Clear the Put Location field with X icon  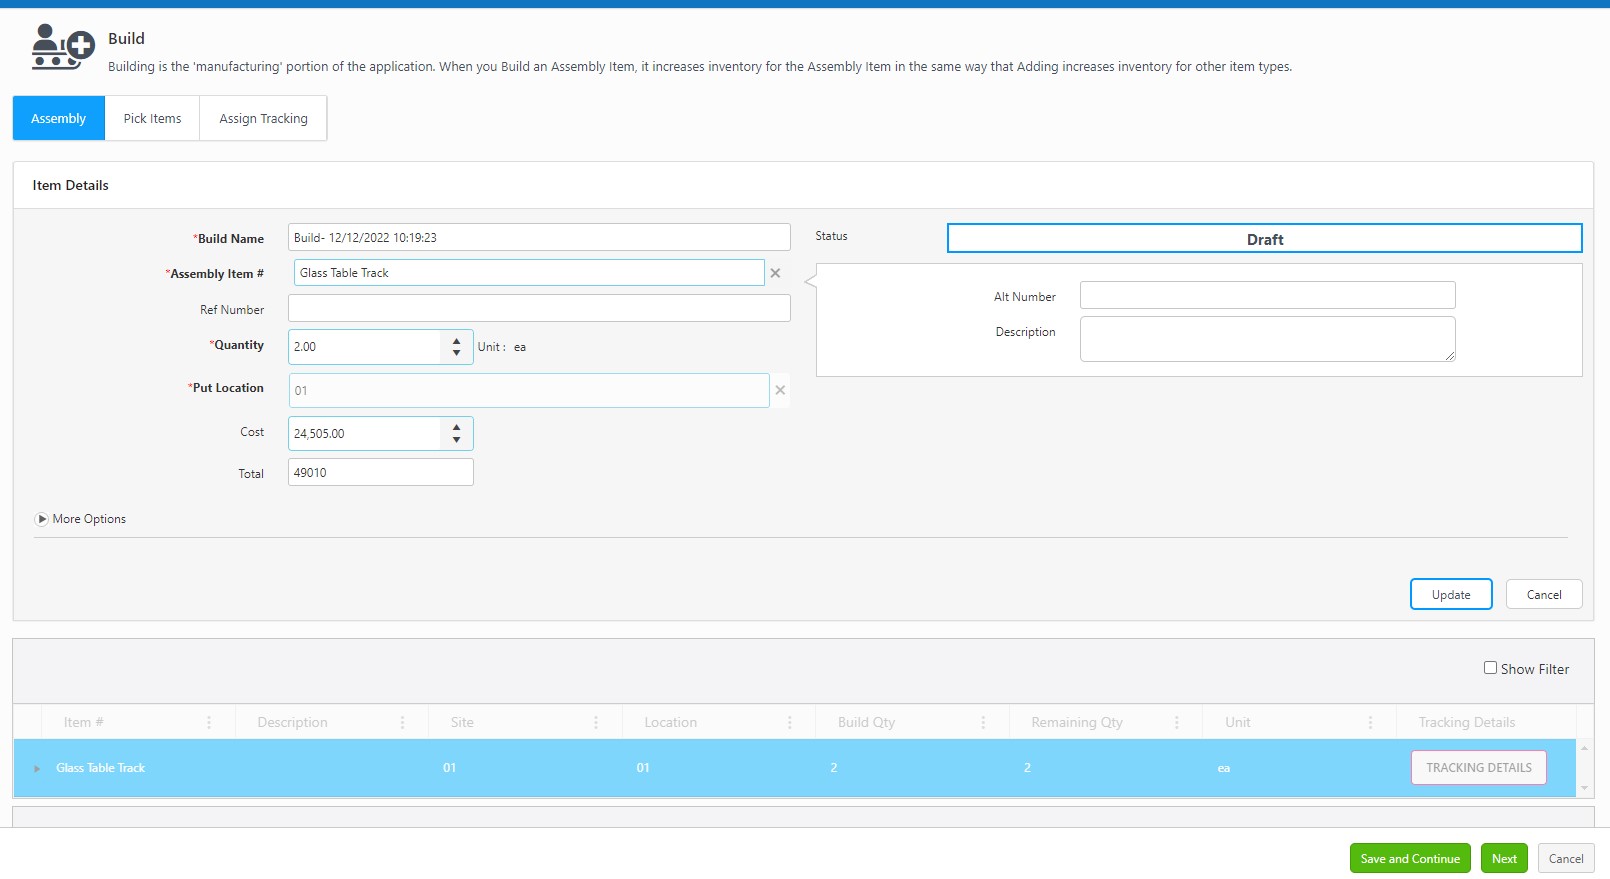tap(780, 390)
